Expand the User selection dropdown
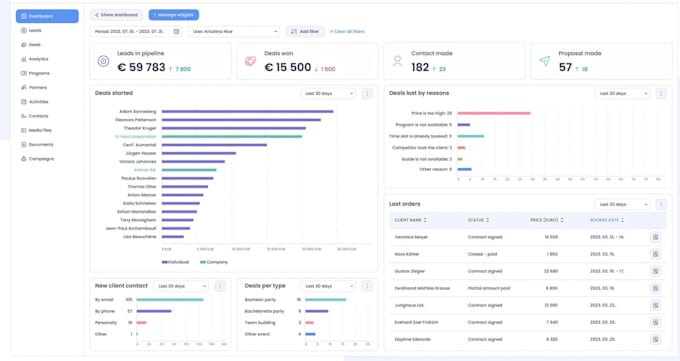Image resolution: width=680 pixels, height=361 pixels. [234, 31]
